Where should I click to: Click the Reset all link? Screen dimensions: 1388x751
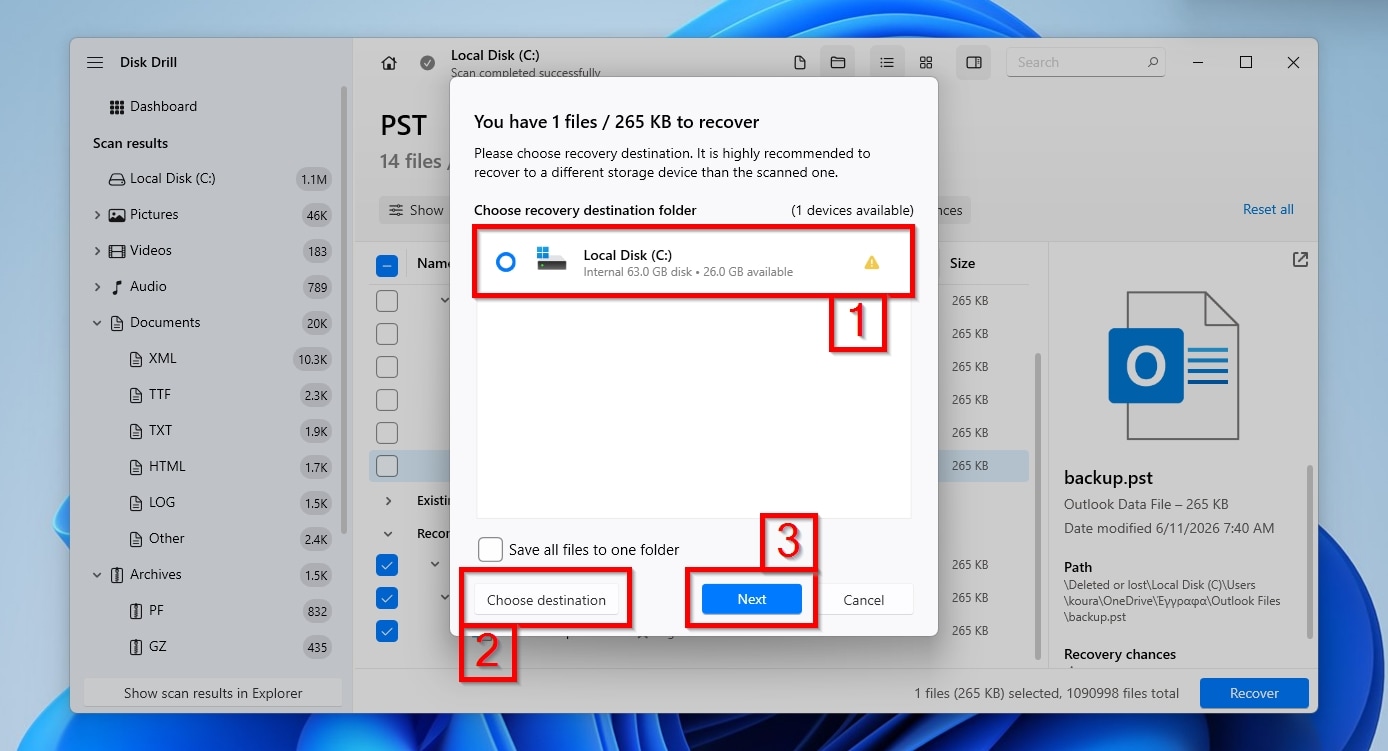pos(1268,210)
